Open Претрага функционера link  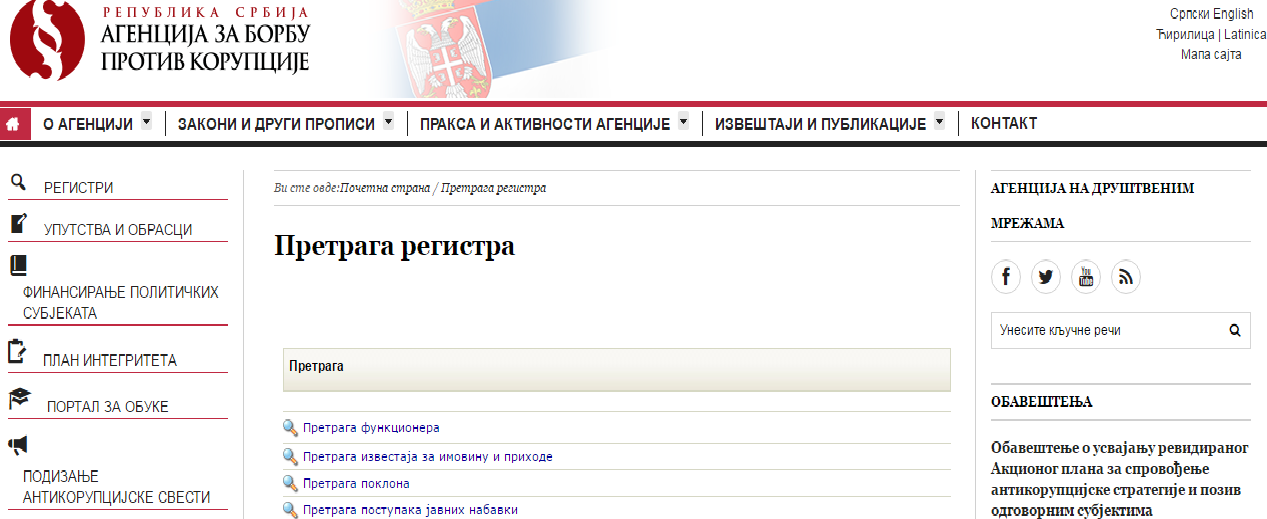click(x=371, y=428)
